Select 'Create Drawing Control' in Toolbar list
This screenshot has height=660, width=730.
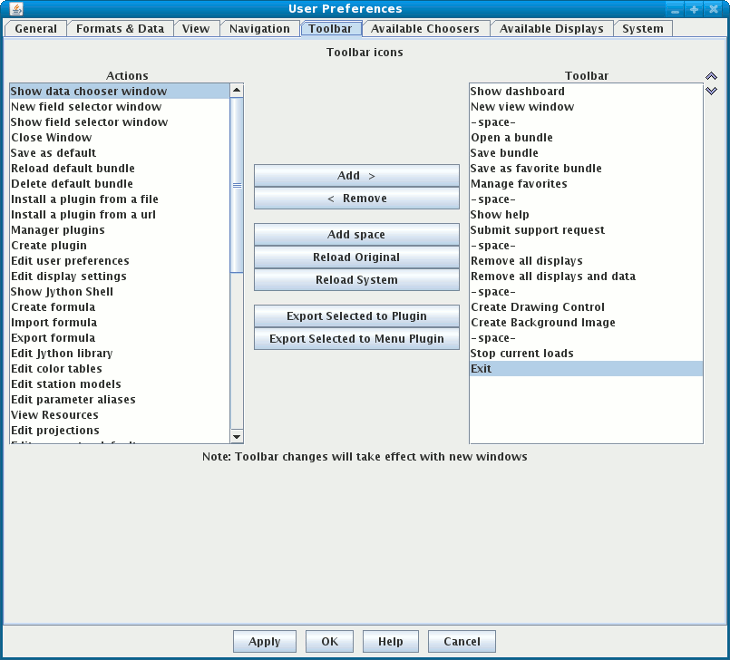click(x=537, y=308)
